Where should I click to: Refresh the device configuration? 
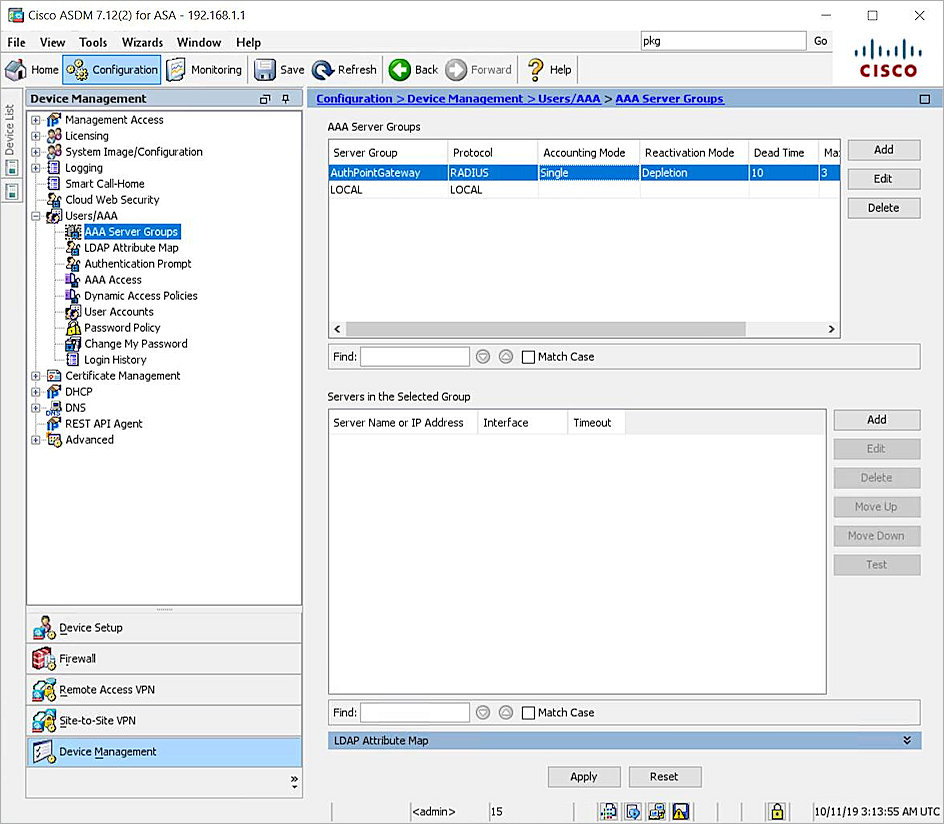[x=344, y=69]
